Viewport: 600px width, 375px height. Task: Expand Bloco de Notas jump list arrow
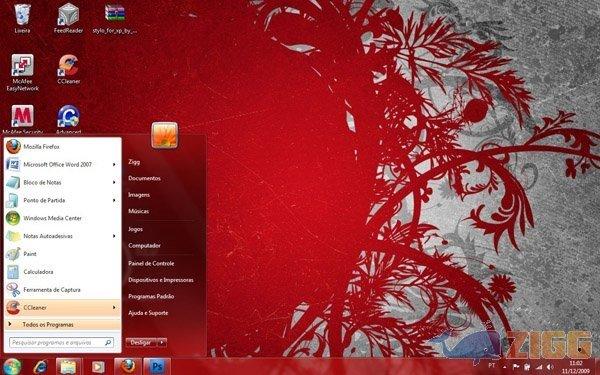tap(114, 183)
